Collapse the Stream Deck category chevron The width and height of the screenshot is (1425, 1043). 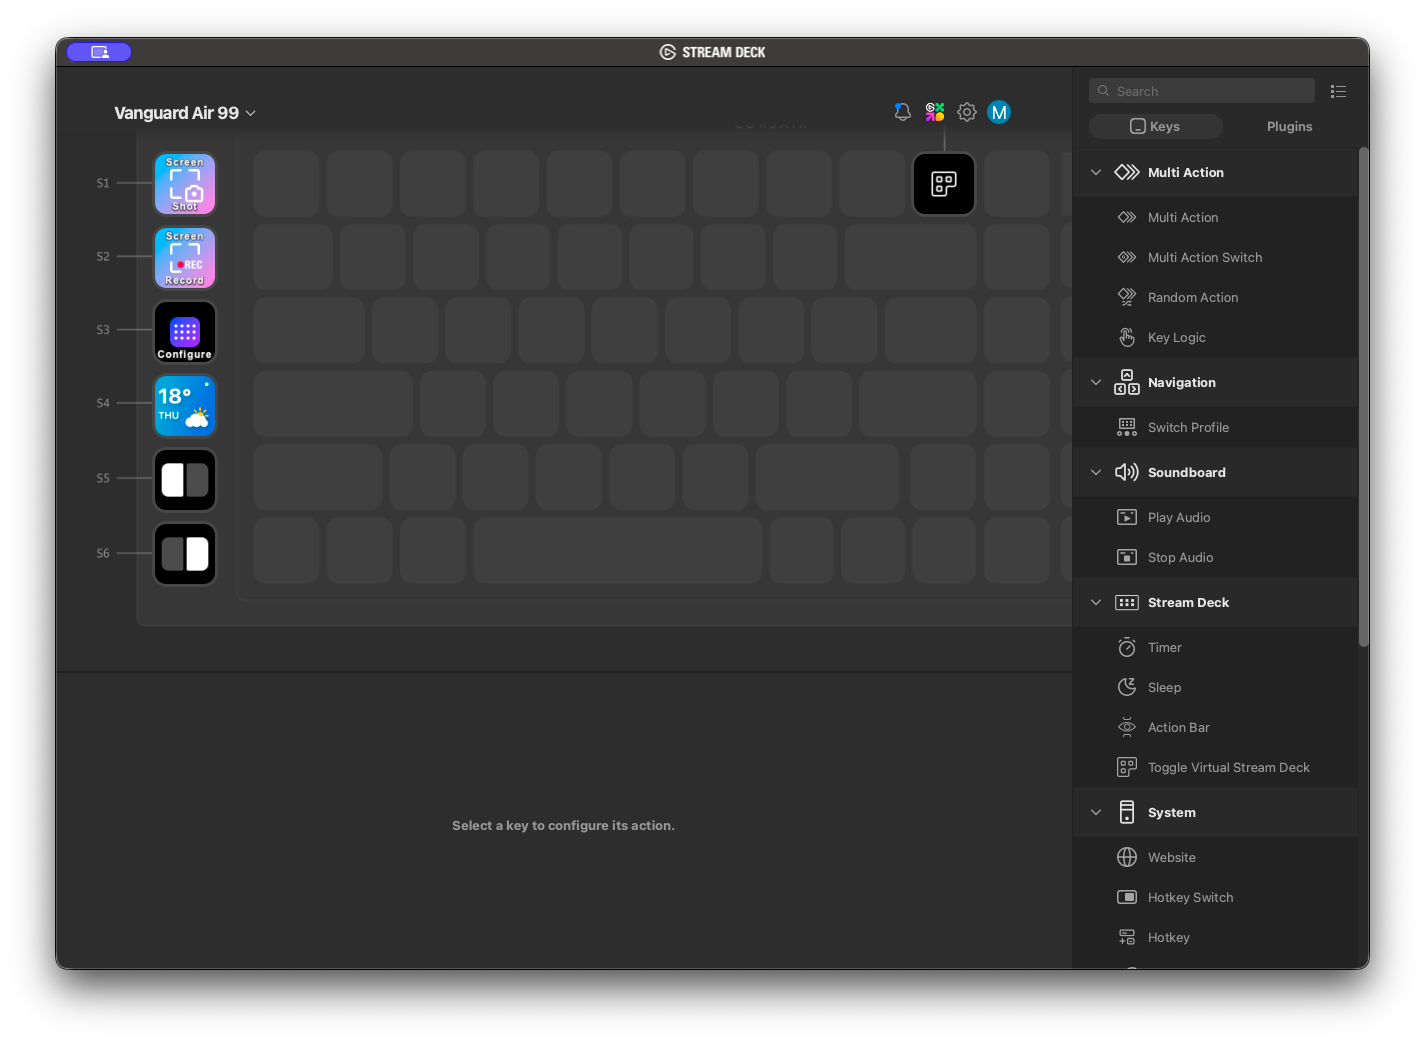(1096, 602)
